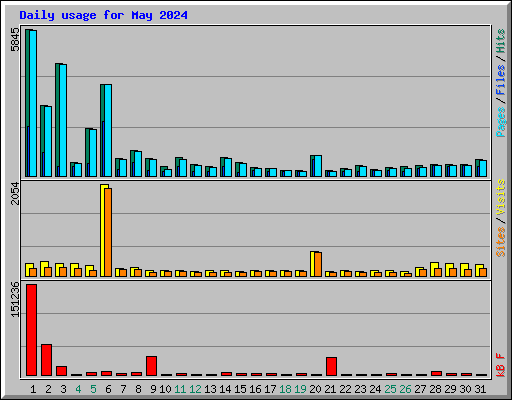The image size is (512, 400).
Task: Click day 21 on the x-axis
Action: point(330,389)
